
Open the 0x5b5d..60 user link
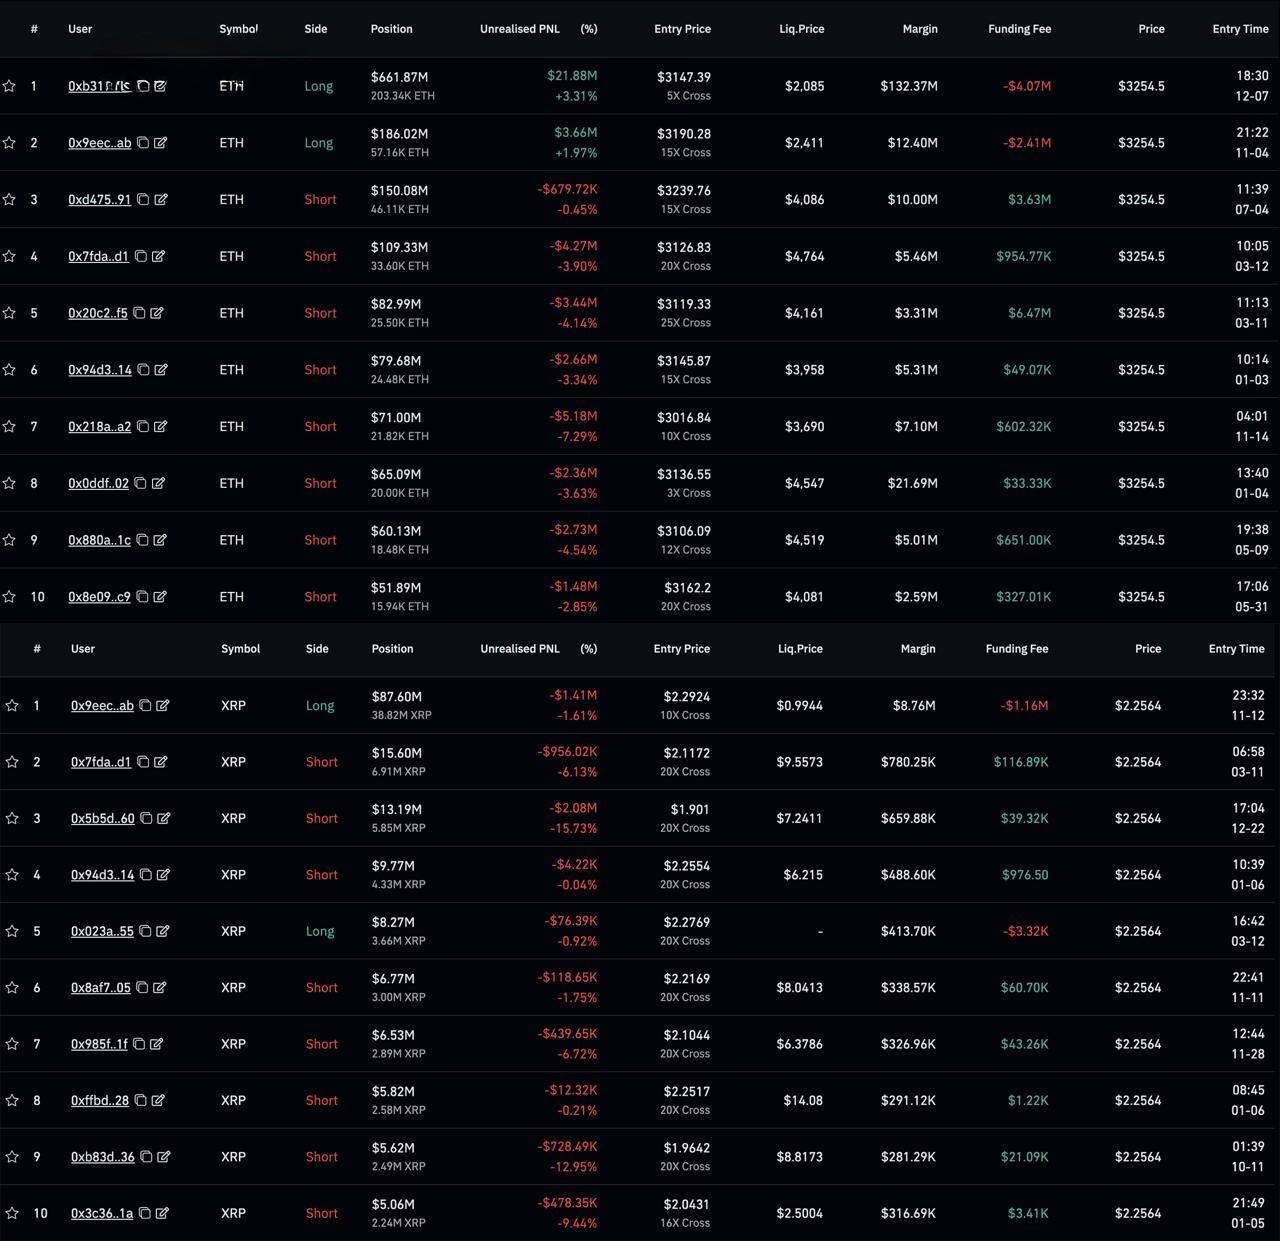click(102, 818)
